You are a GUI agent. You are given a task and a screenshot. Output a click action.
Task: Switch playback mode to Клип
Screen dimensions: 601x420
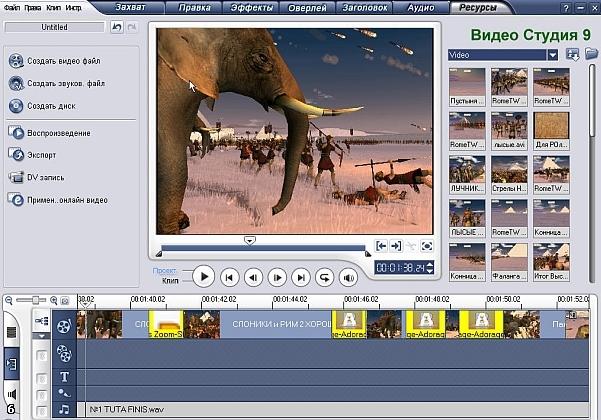coord(170,281)
